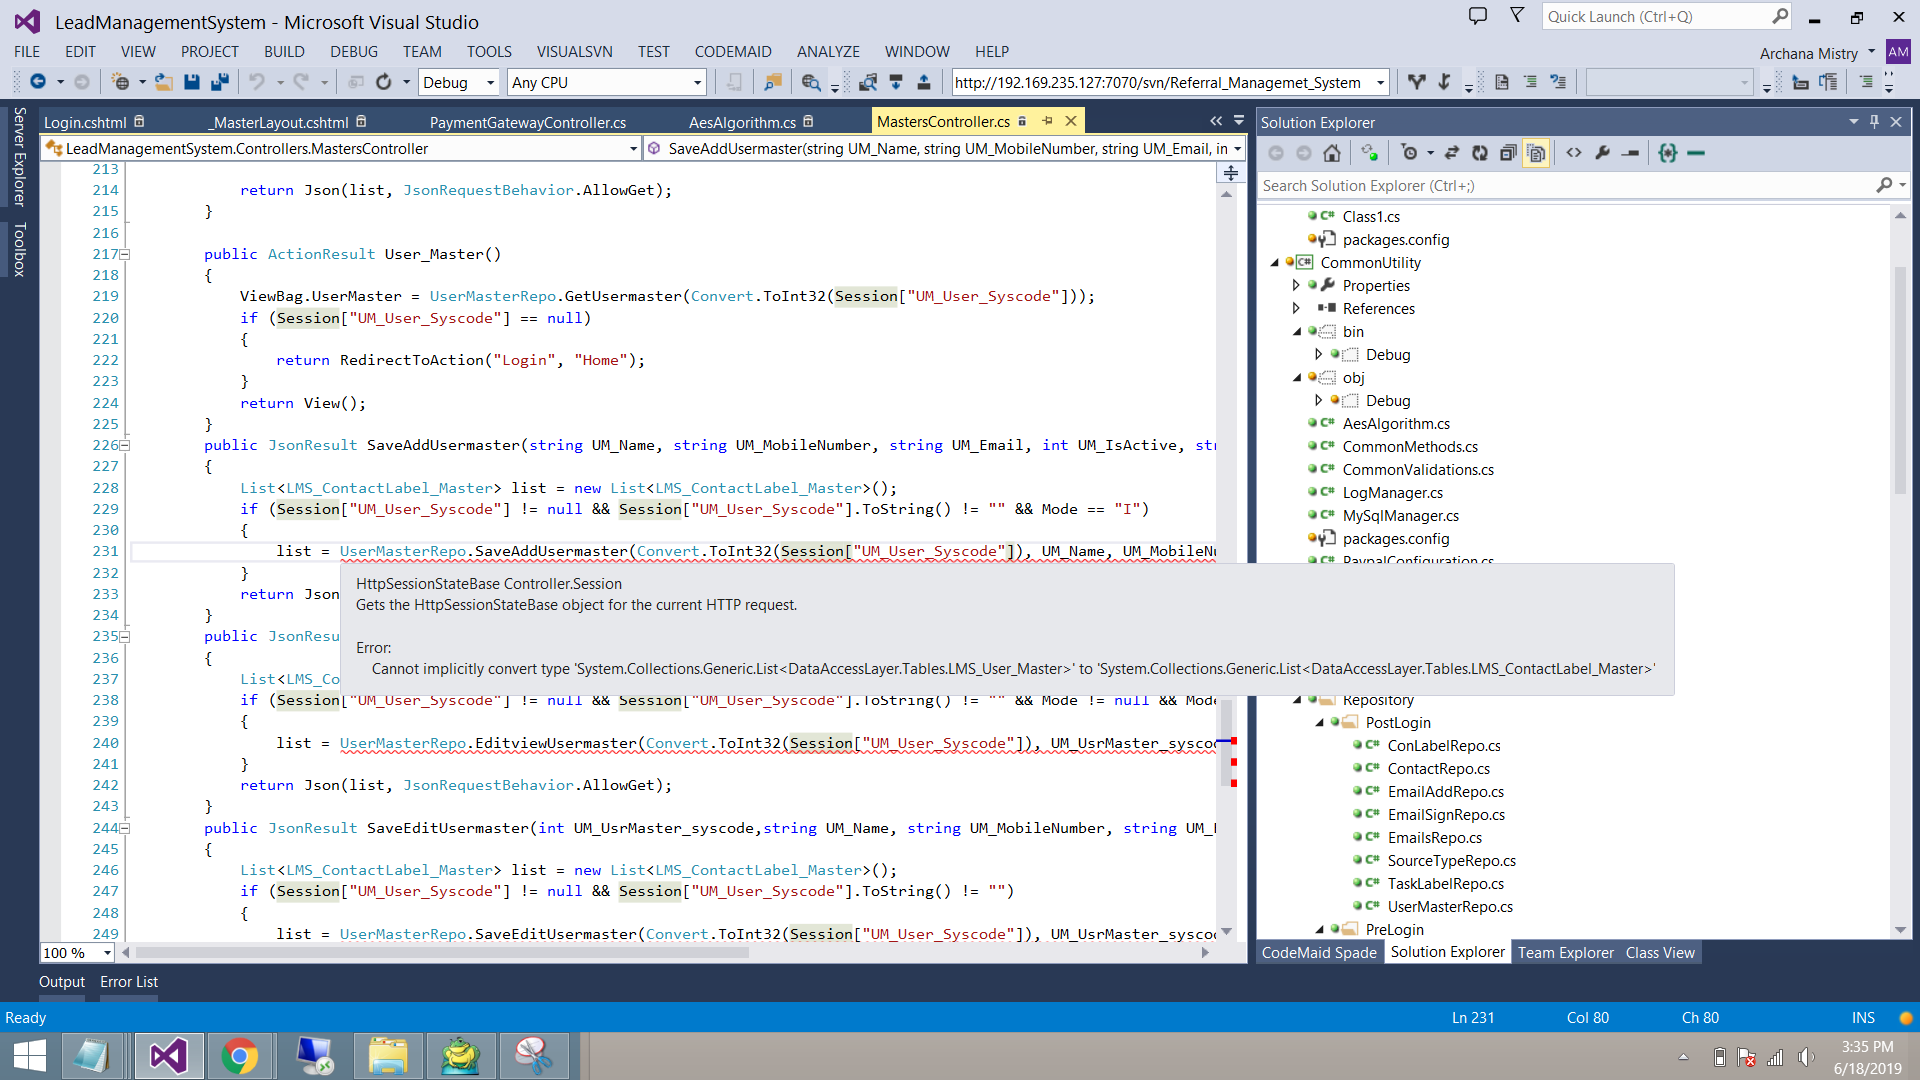Viewport: 1920px width, 1080px height.
Task: Collapse the SaveAddUsermaster method outlining at line 226
Action: (125, 445)
